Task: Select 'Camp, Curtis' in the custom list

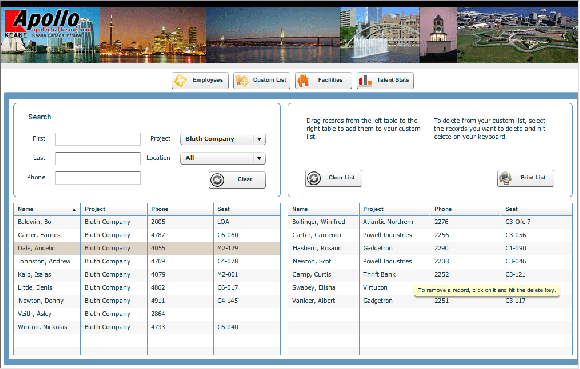Action: 430,275
